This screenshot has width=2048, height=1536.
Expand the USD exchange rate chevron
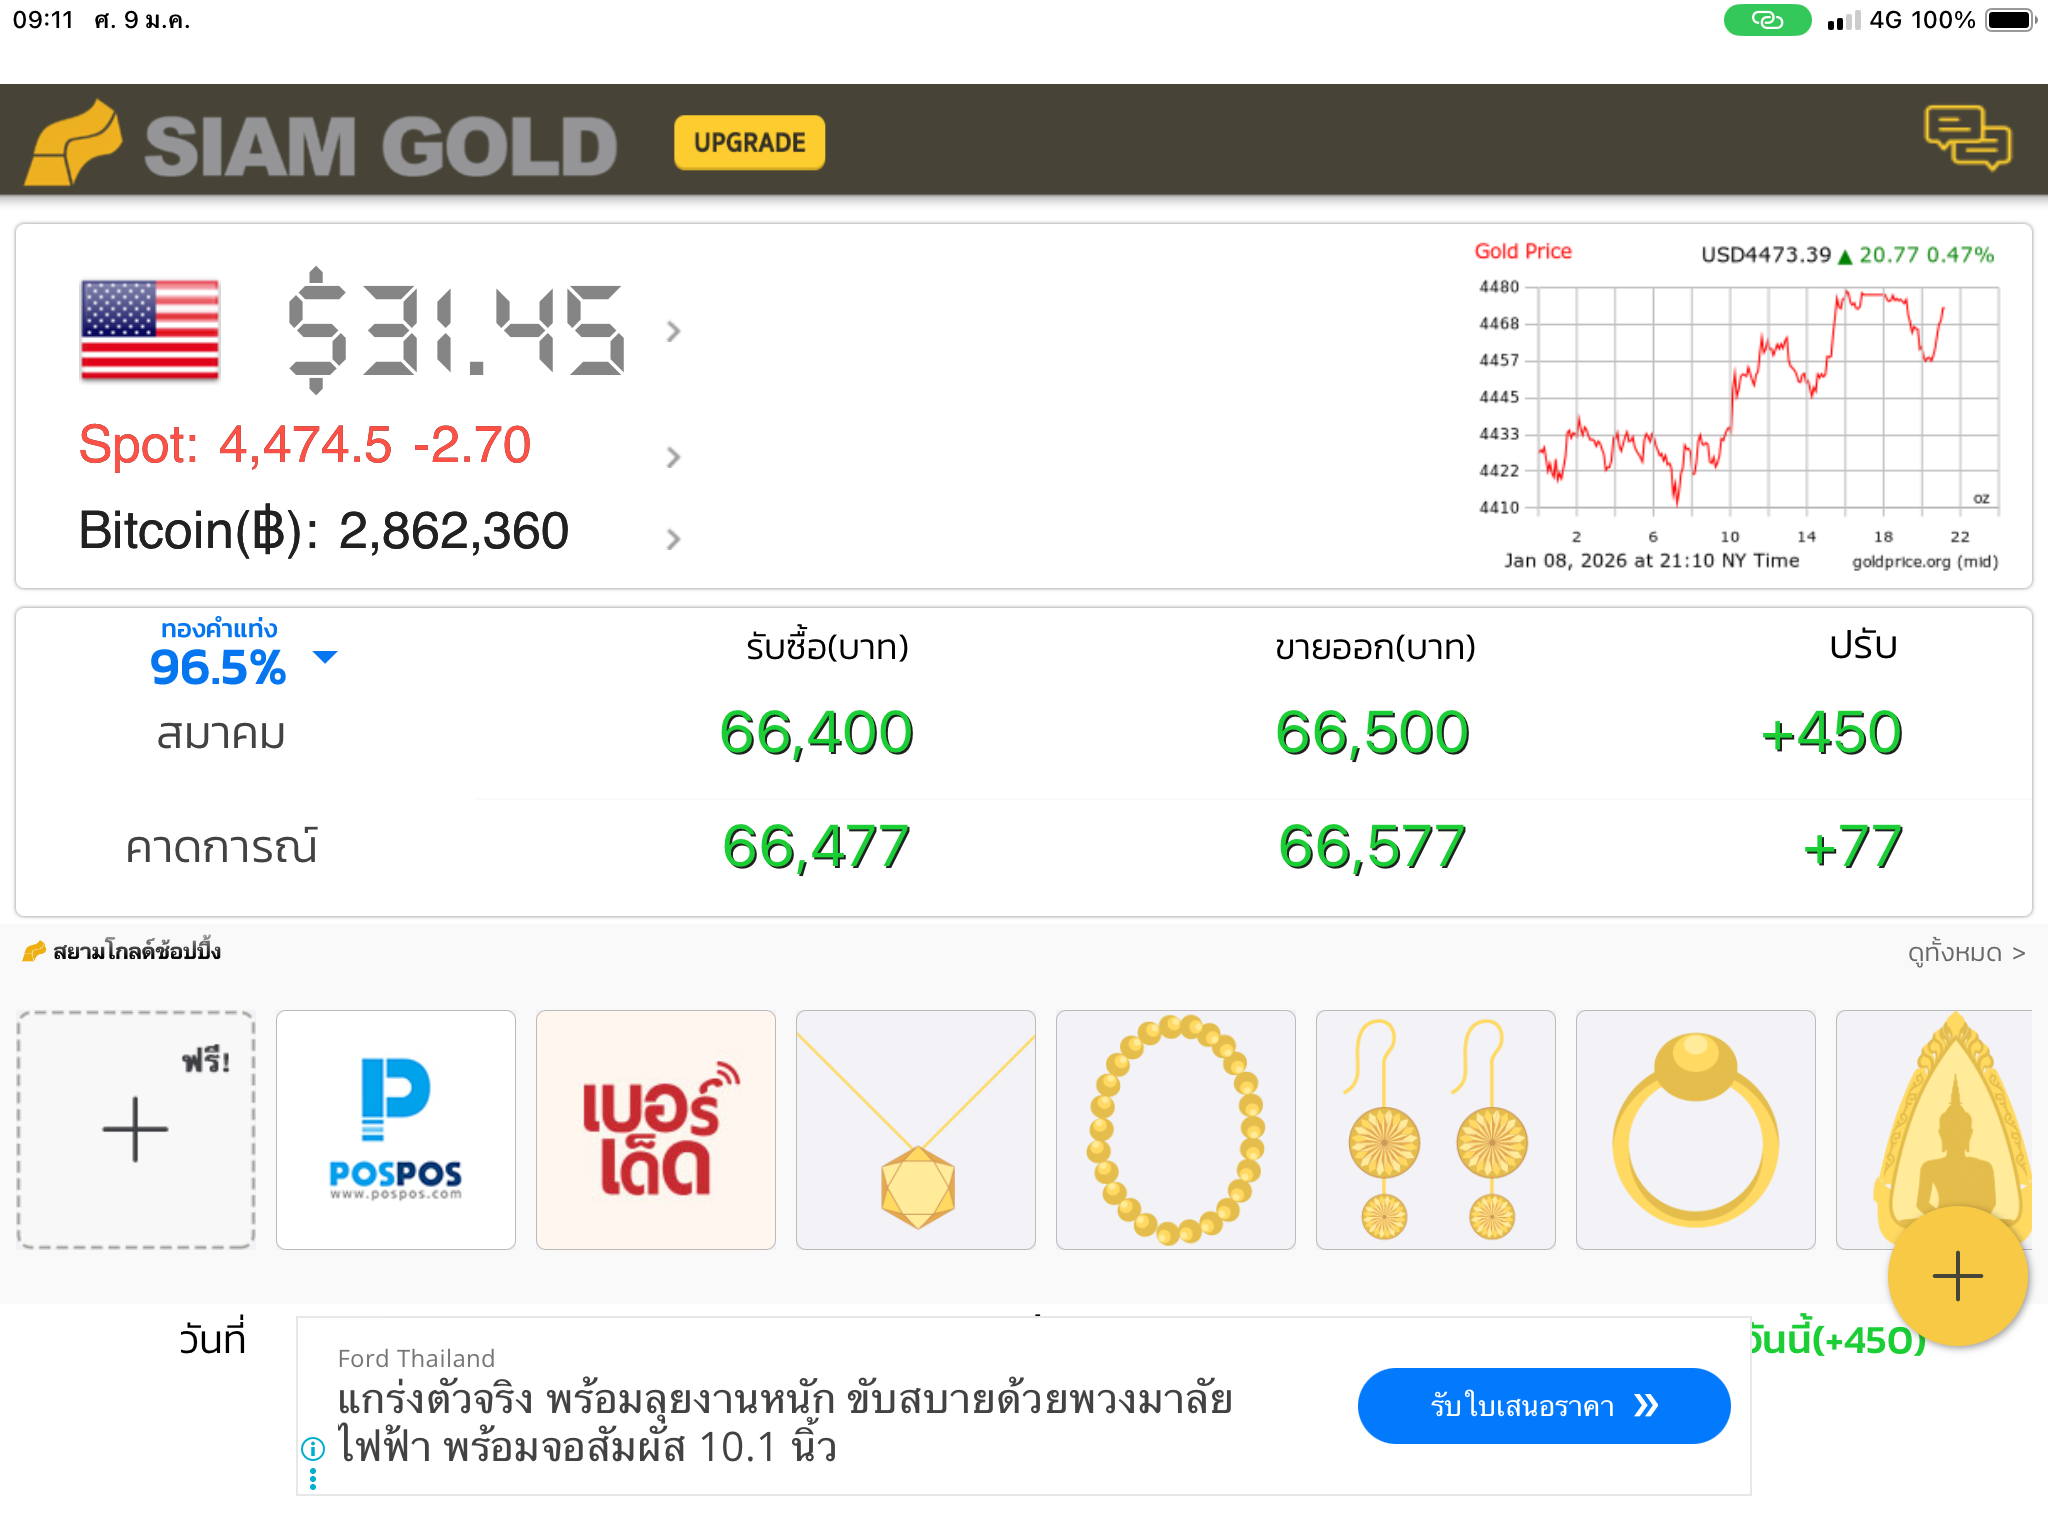(673, 331)
